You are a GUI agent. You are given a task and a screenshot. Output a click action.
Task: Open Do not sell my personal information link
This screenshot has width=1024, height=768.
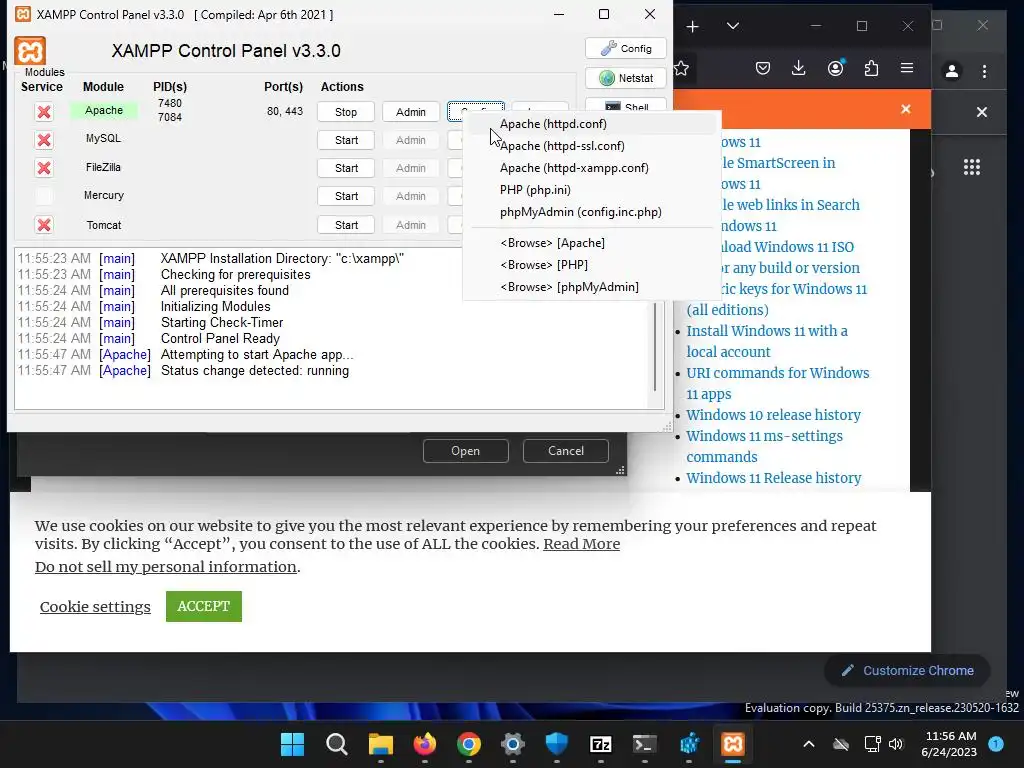pyautogui.click(x=166, y=567)
